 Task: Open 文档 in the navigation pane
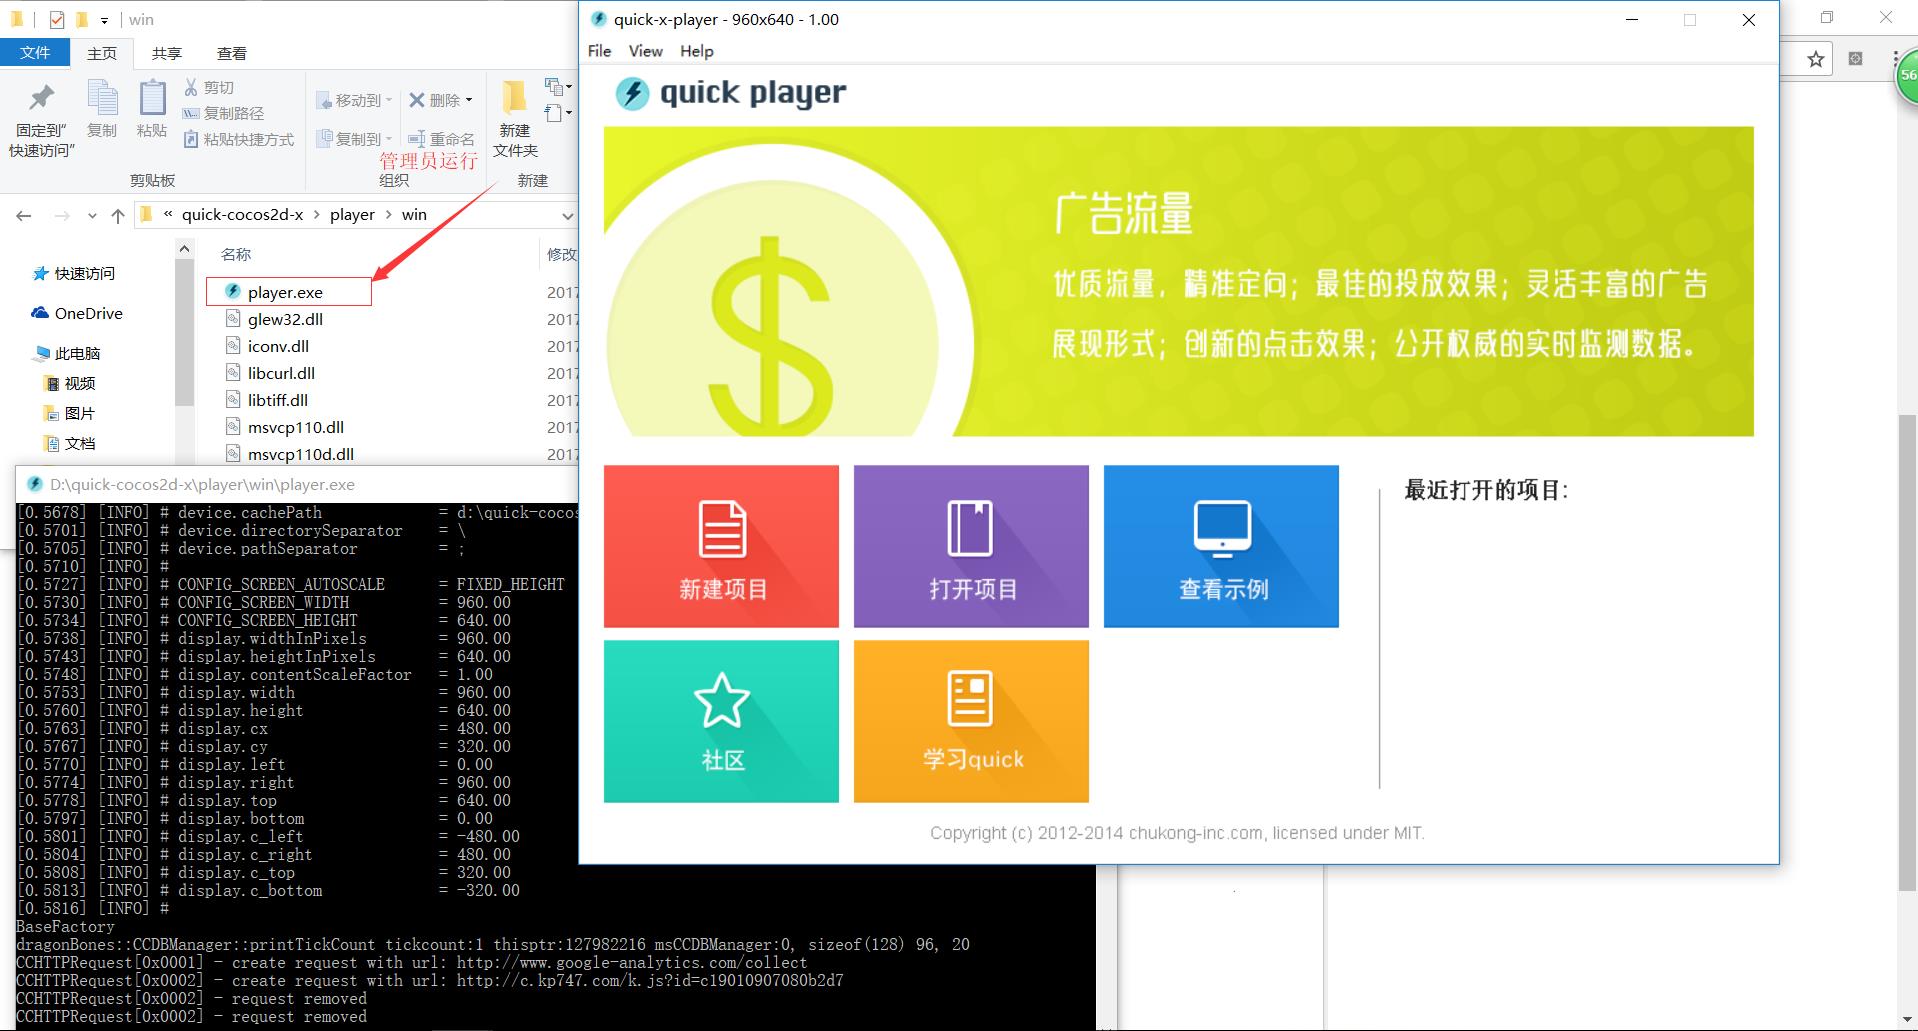point(70,443)
